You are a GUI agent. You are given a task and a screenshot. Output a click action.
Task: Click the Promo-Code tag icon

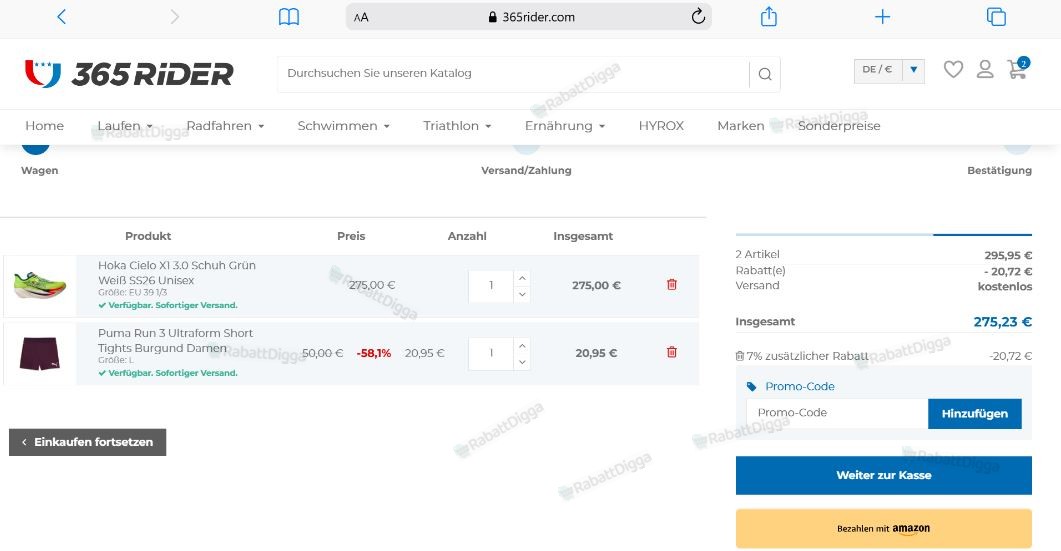pyautogui.click(x=751, y=387)
